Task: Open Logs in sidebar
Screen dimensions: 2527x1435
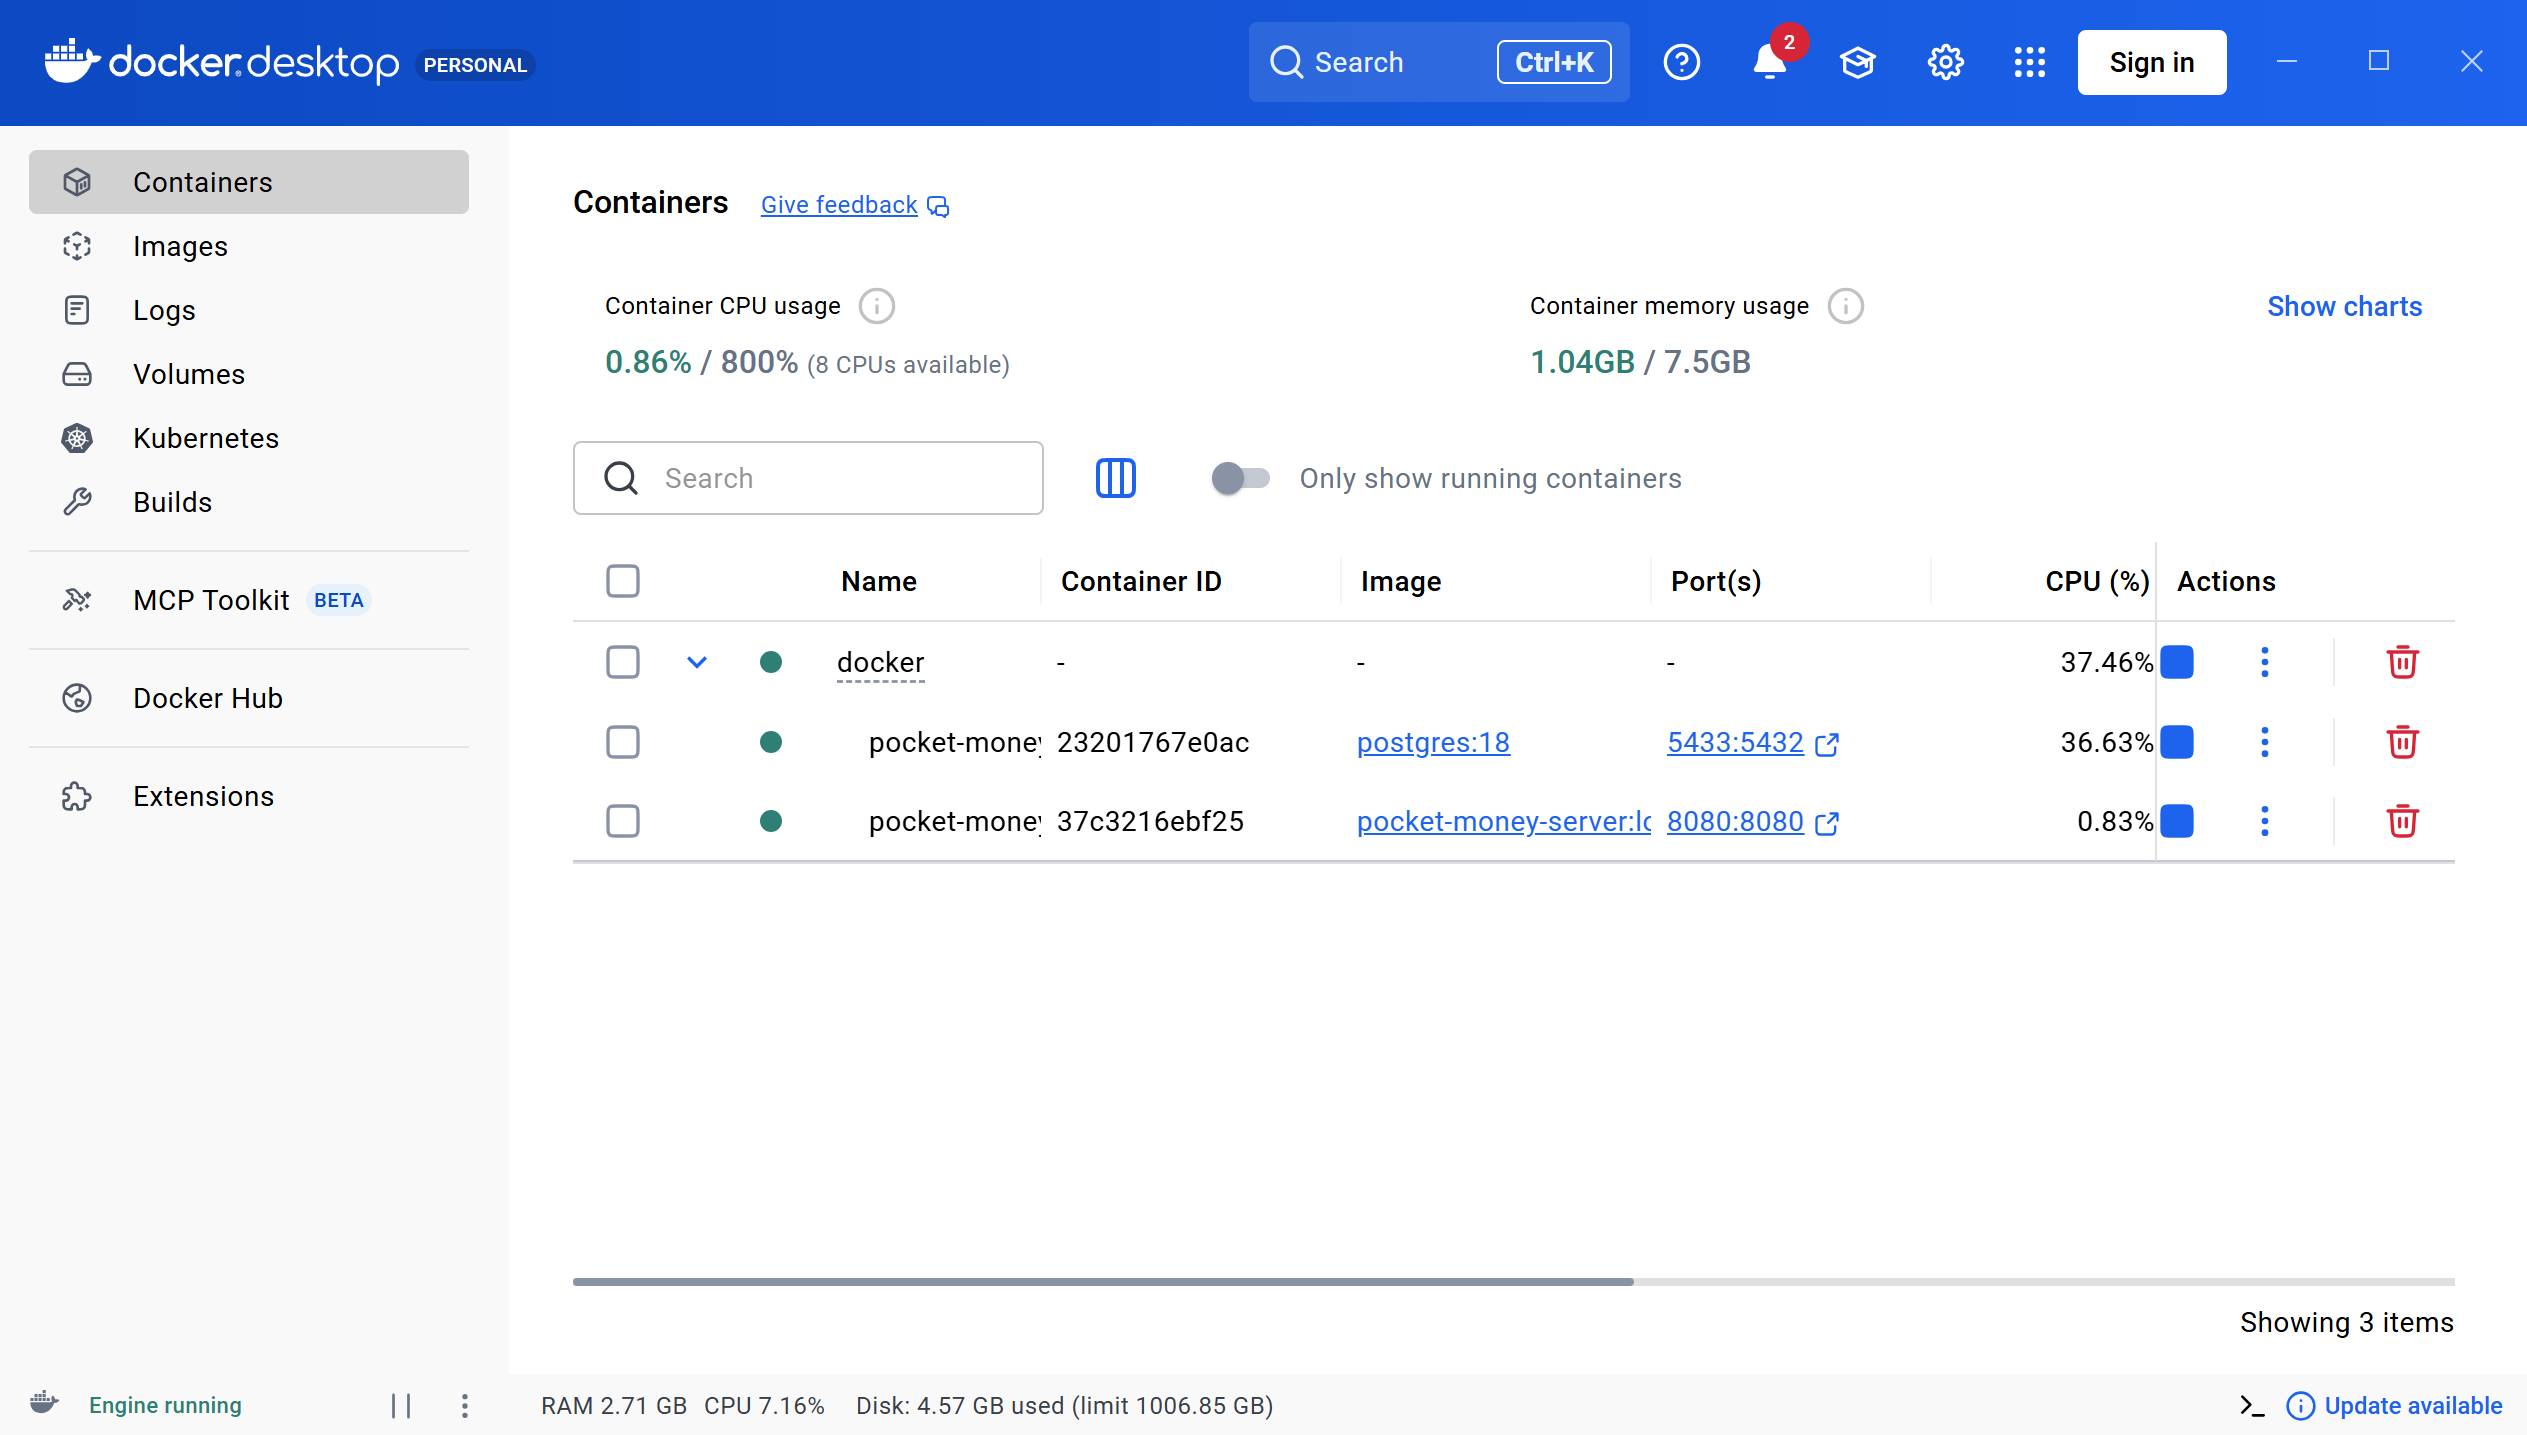Action: click(249, 310)
